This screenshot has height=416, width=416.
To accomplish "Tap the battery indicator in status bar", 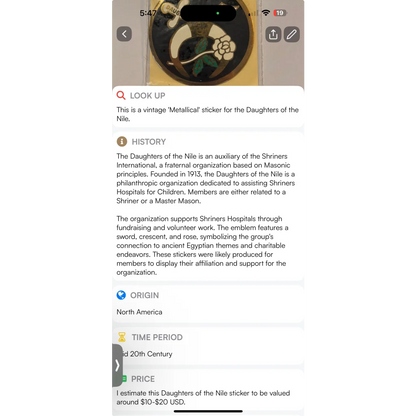I will [x=280, y=13].
